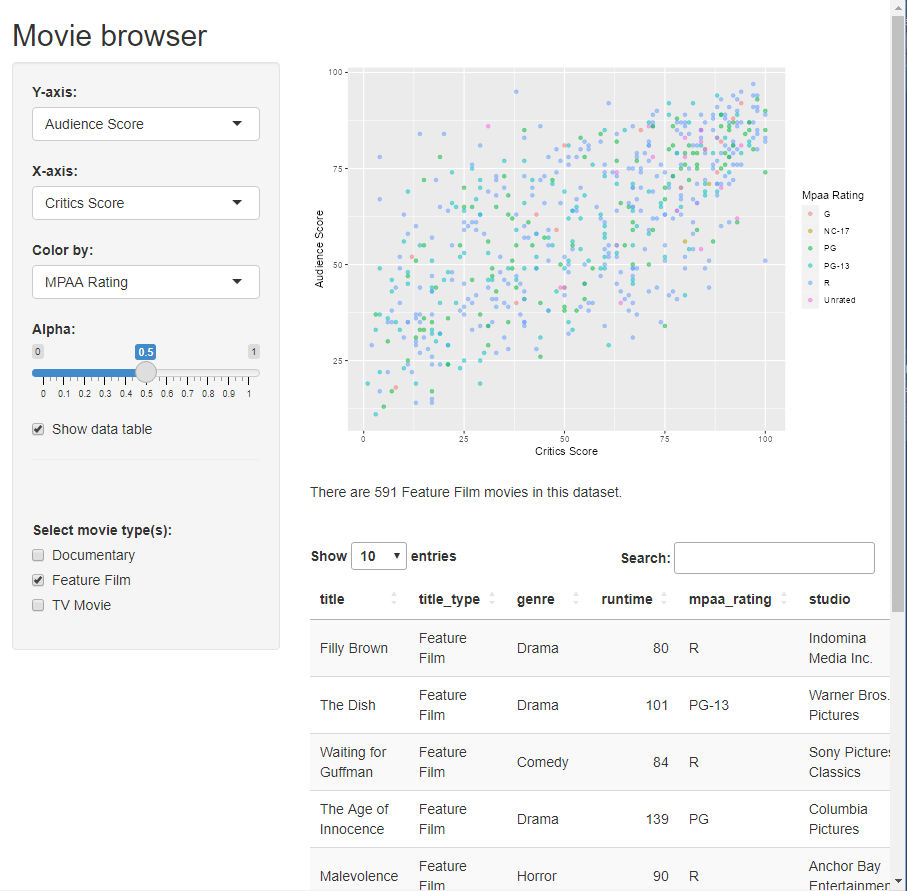This screenshot has height=891, width=907.
Task: Sort table by title column arrows
Action: pos(393,599)
